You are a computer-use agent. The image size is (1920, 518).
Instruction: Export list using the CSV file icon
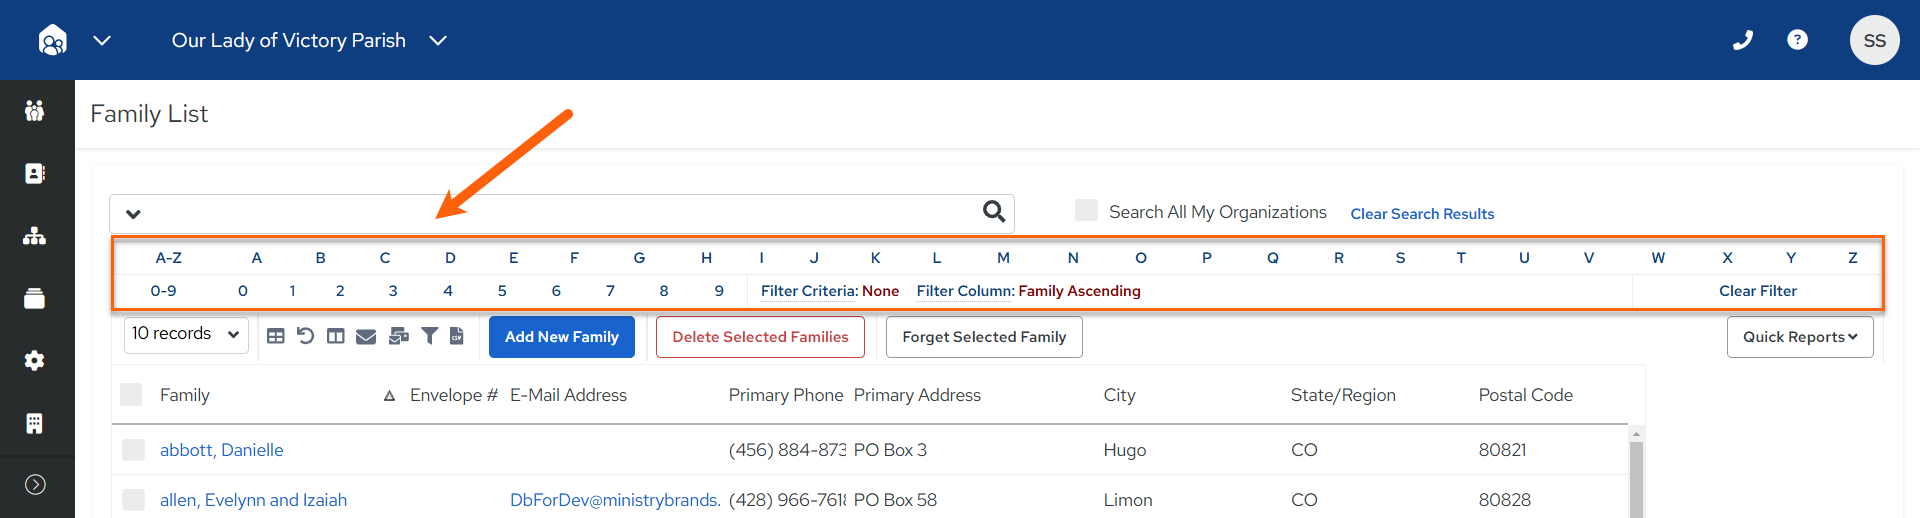click(457, 336)
